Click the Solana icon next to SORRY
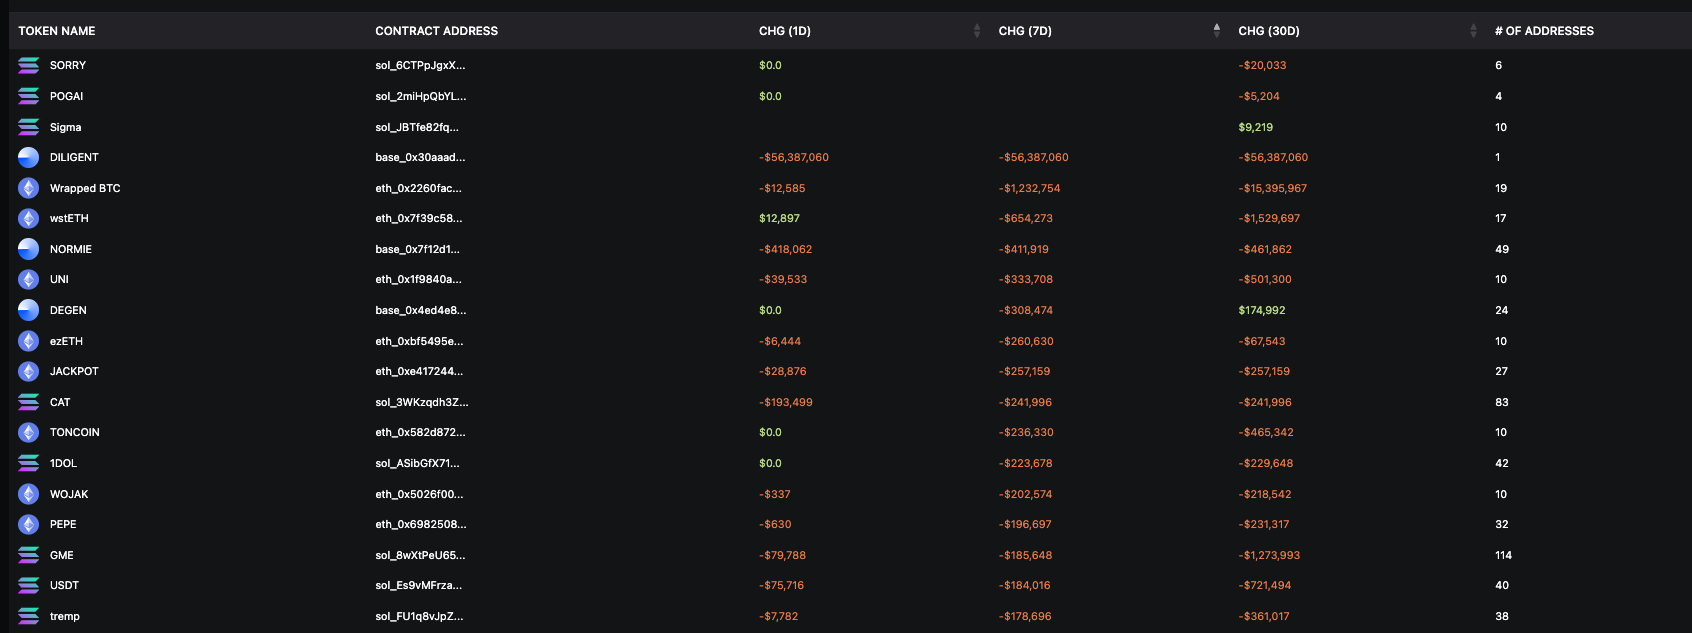 coord(29,65)
